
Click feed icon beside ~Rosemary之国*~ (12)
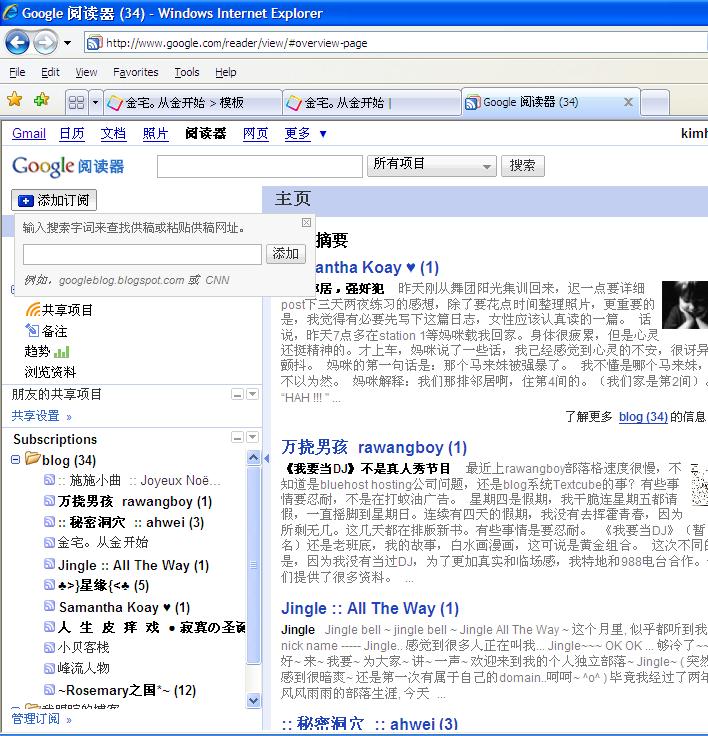(x=49, y=690)
